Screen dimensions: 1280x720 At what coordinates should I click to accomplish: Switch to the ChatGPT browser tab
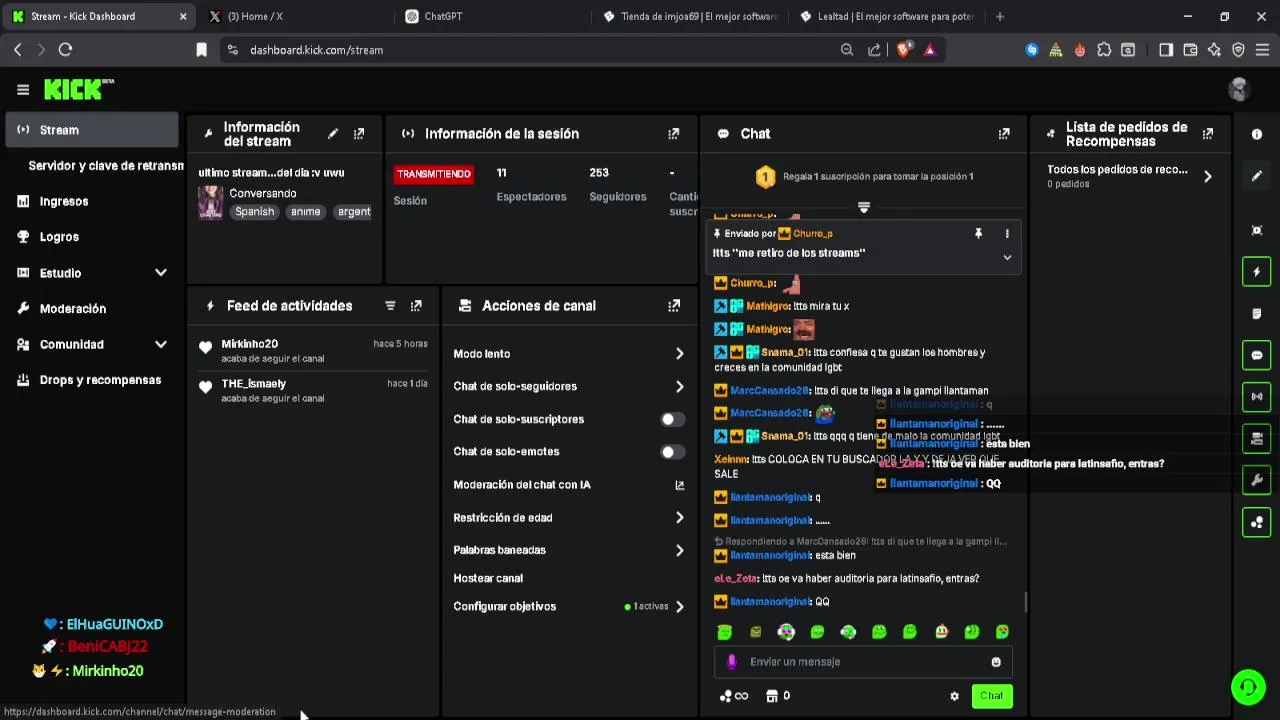click(x=491, y=16)
